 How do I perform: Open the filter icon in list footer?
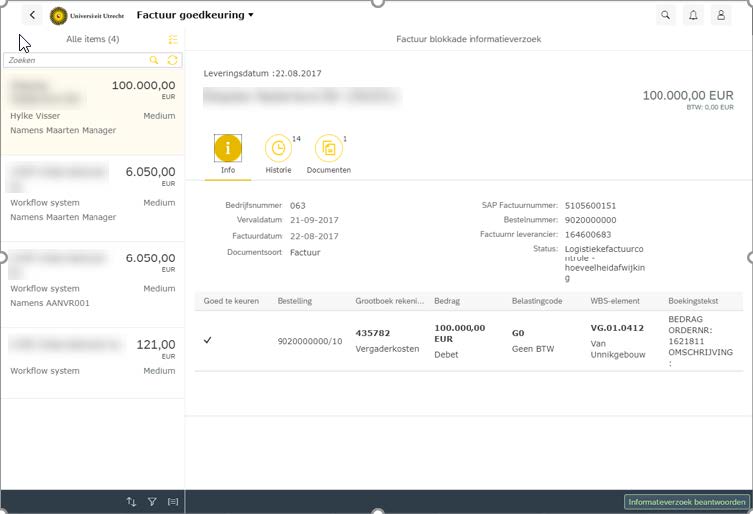point(152,502)
